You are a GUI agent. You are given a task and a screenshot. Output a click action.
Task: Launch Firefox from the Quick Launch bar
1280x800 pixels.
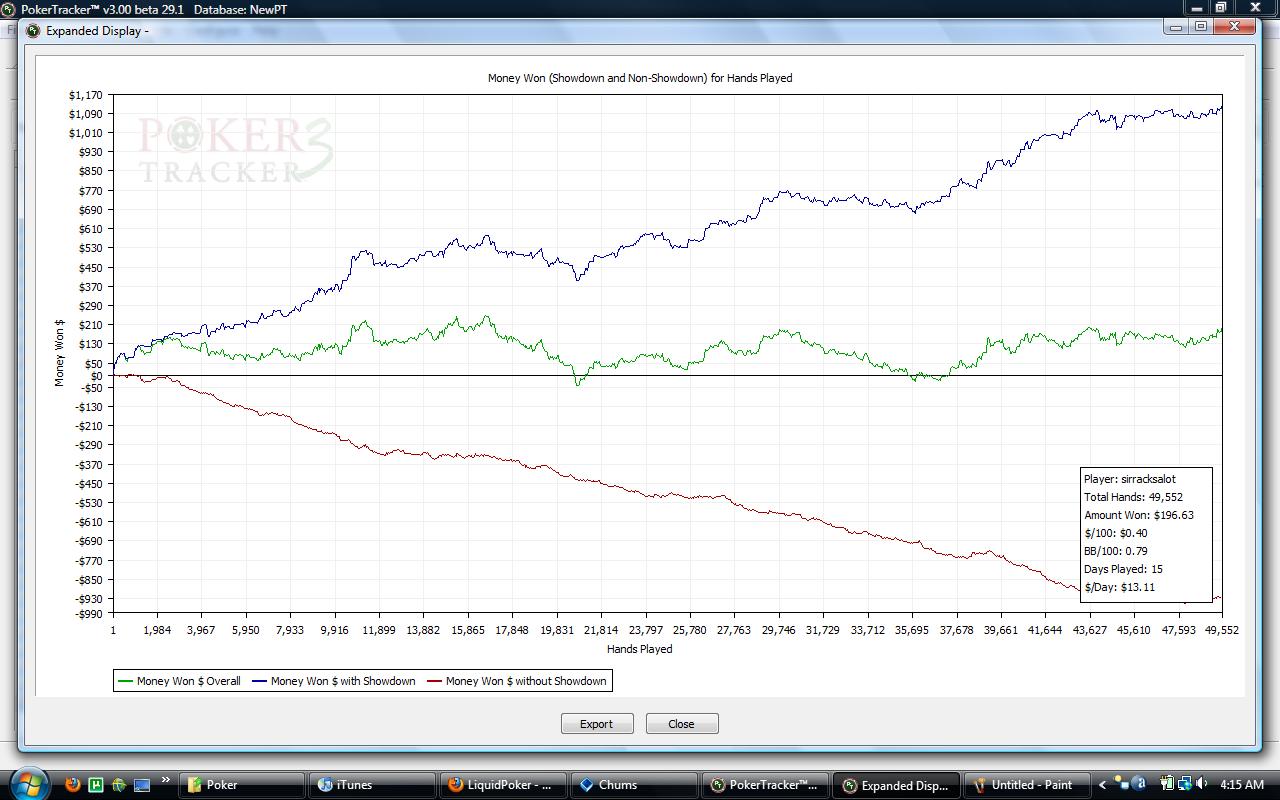(73, 785)
